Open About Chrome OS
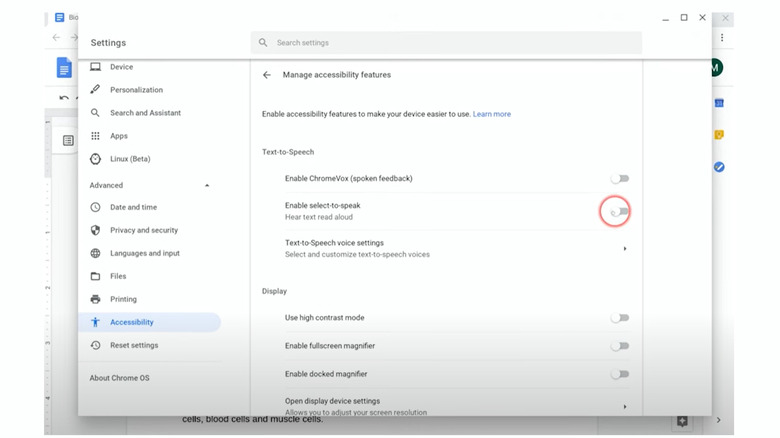The height and width of the screenshot is (438, 780). tap(119, 378)
